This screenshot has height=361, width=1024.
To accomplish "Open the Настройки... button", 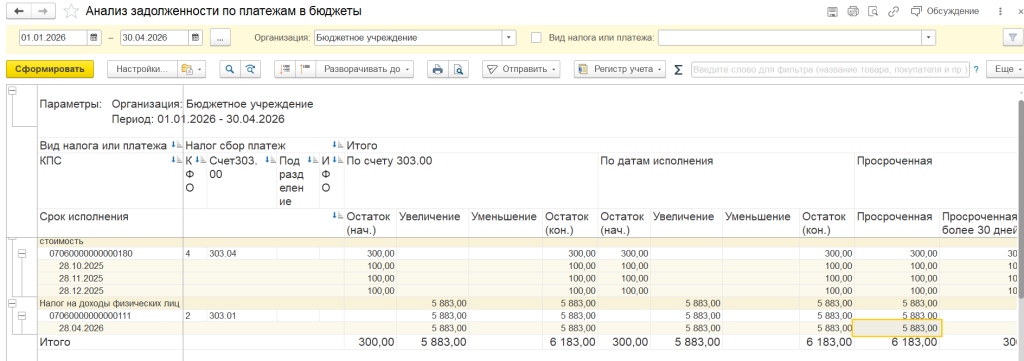I will (142, 69).
